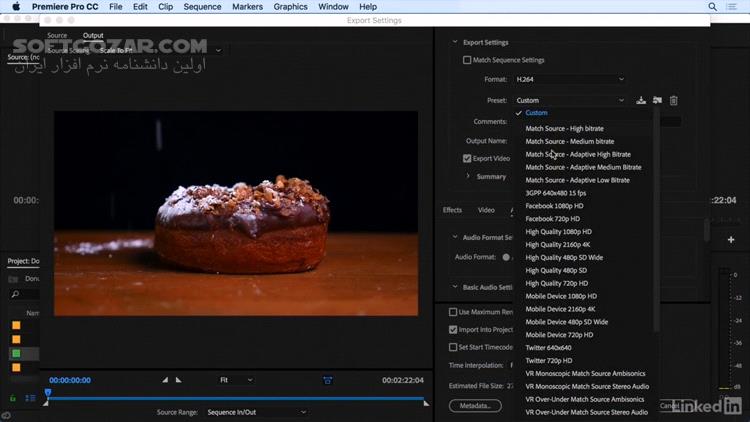Click the Set In Point marker icon
Screen dimensions: 750x422
click(165, 380)
